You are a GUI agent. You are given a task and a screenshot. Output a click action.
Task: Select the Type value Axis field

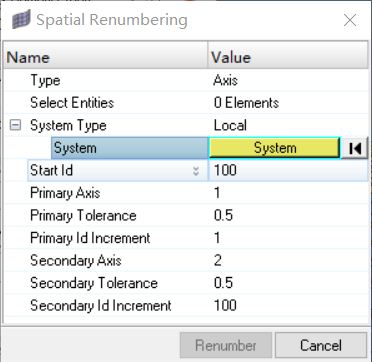pos(289,80)
